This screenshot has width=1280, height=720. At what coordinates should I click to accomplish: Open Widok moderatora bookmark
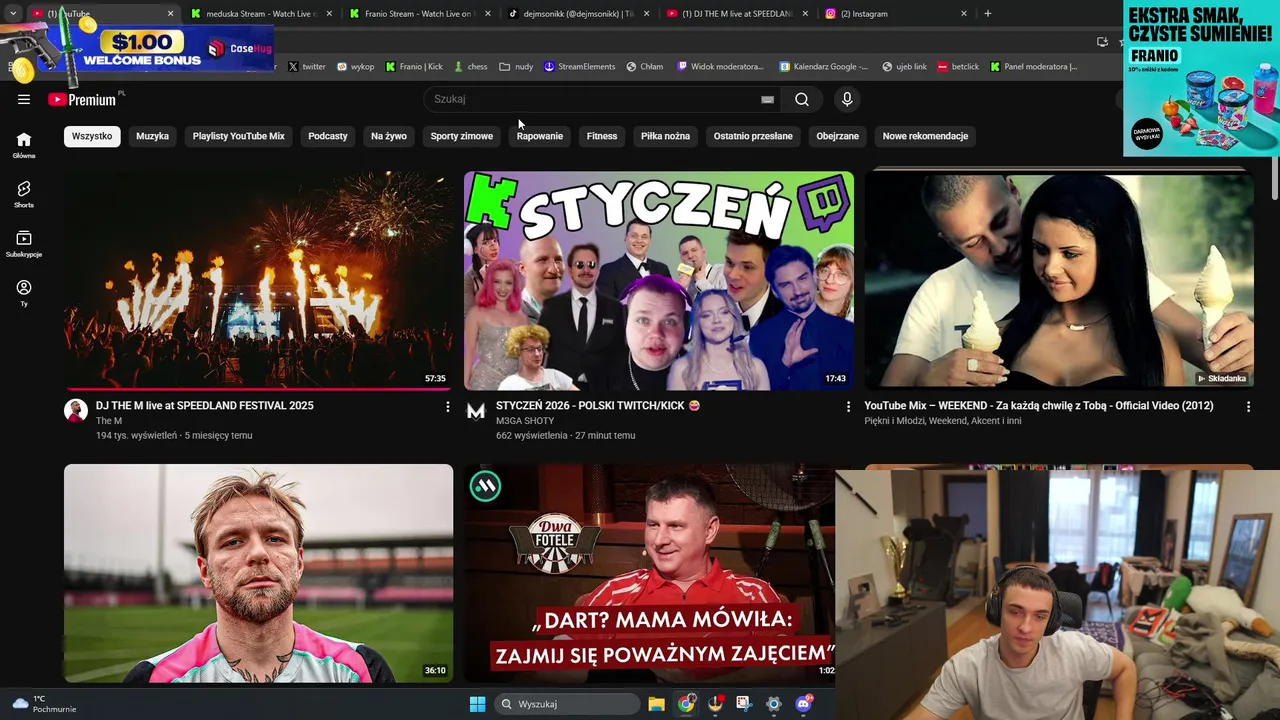click(720, 66)
